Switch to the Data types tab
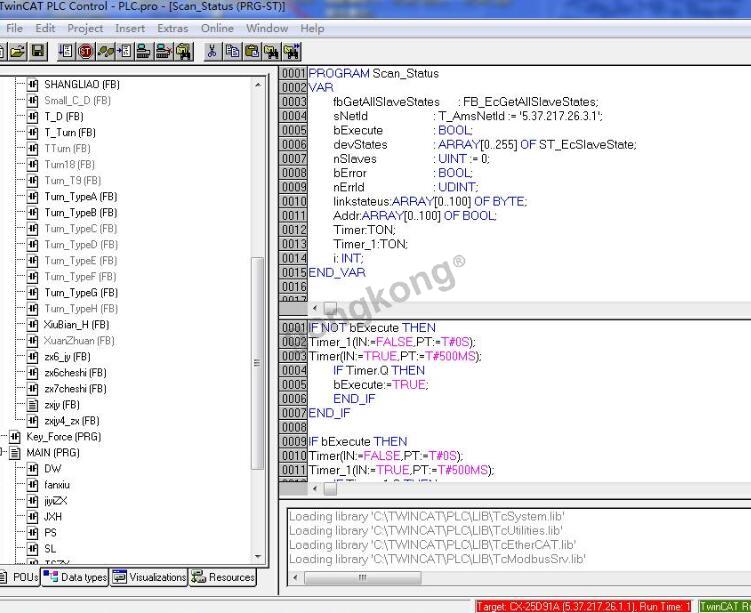751x613 pixels. click(x=75, y=577)
